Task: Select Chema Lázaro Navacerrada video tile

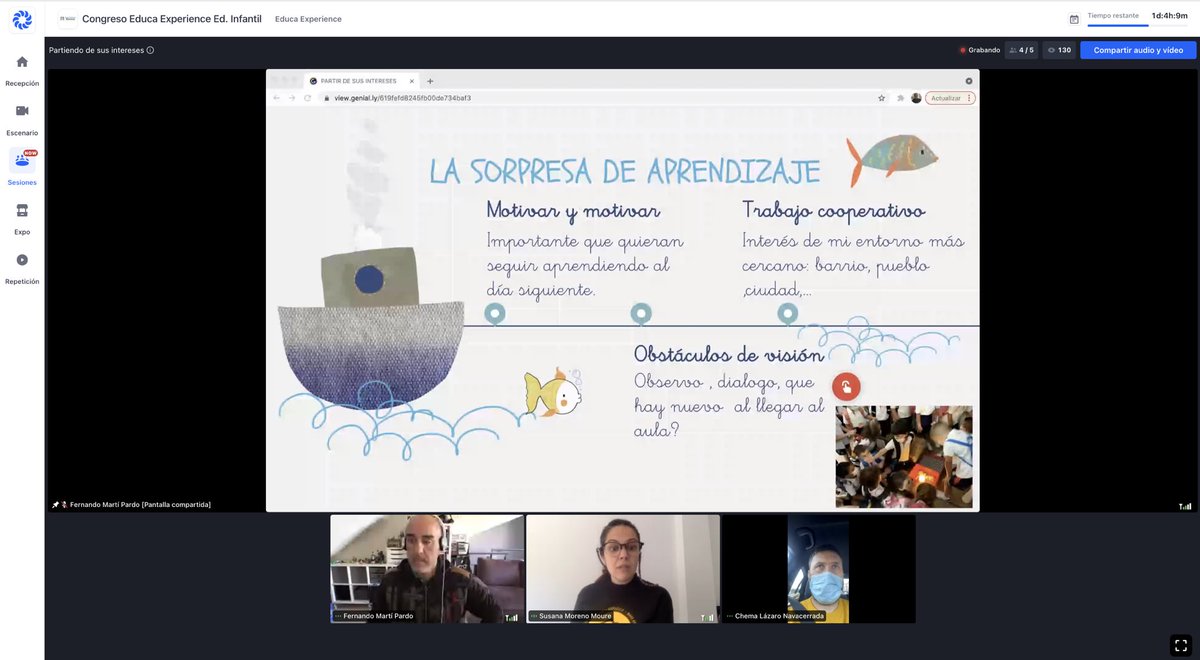Action: point(819,569)
